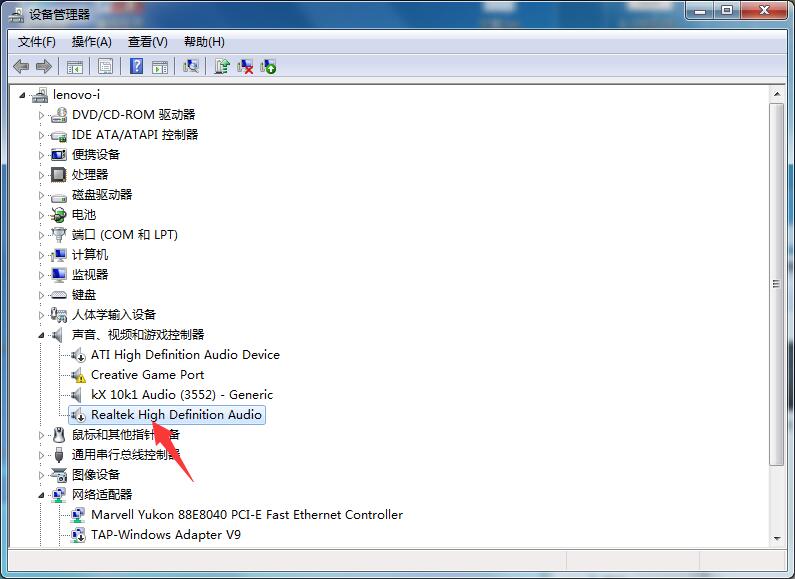Expand the 鼠标和其他指针设备 node
795x579 pixels.
[x=42, y=435]
